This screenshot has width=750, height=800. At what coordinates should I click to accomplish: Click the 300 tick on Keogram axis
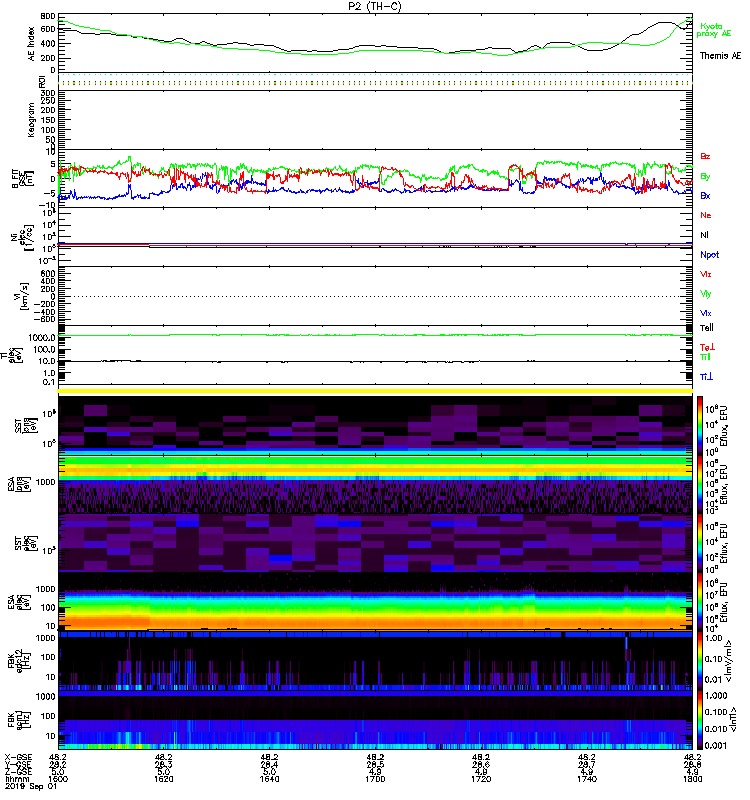pos(48,93)
